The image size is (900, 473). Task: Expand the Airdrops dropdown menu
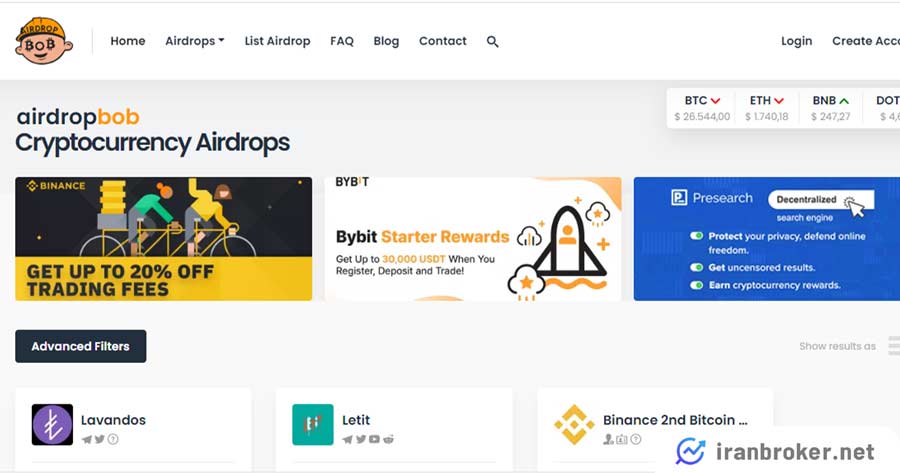coord(195,41)
